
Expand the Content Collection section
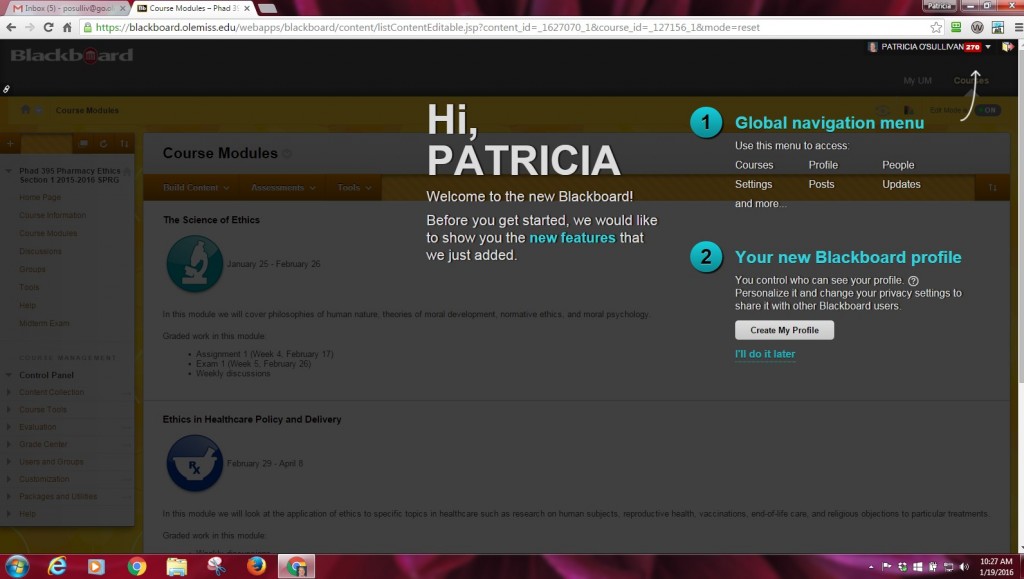[8, 392]
